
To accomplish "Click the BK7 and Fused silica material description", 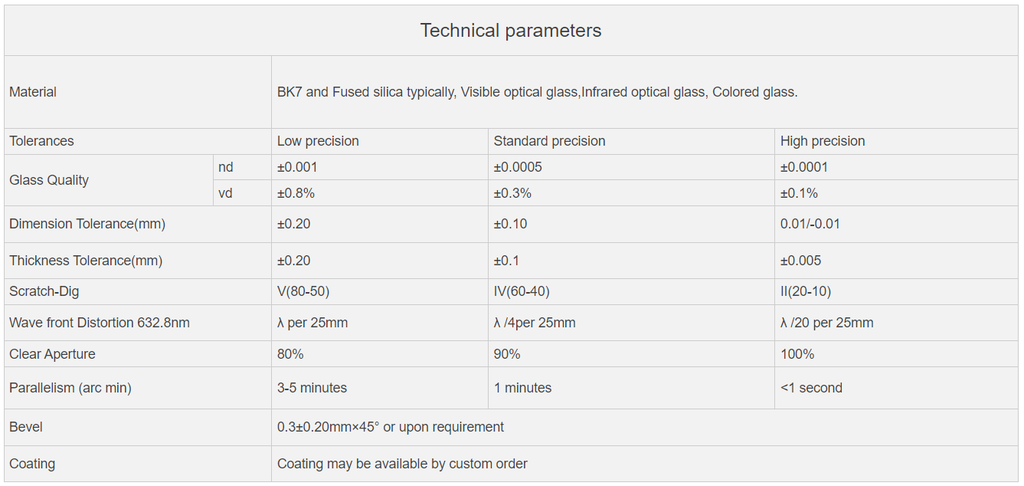I will (x=537, y=92).
